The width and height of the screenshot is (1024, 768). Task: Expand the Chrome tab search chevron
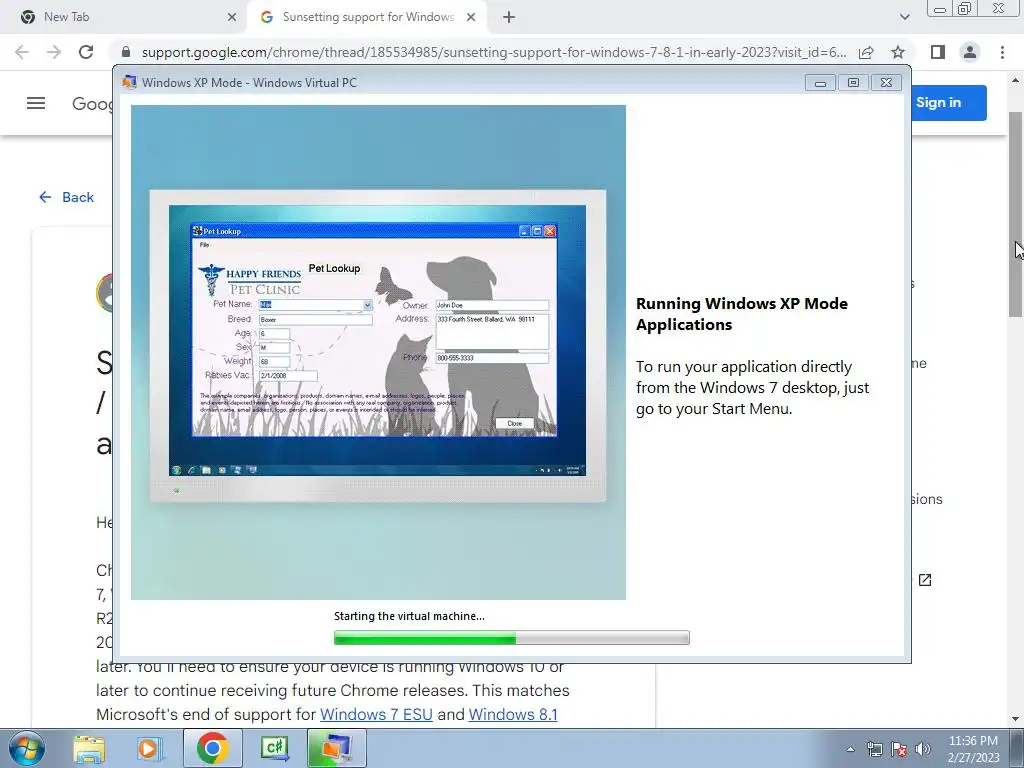point(904,17)
